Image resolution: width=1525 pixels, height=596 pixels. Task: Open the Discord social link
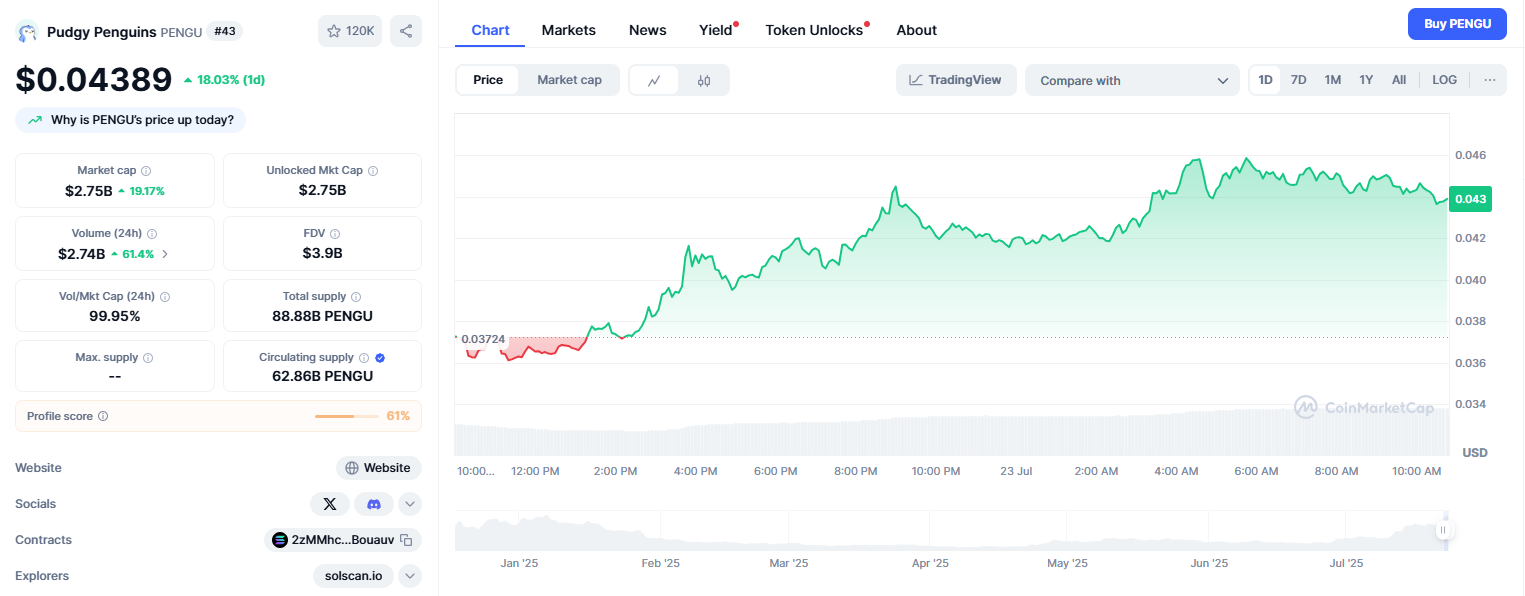[x=374, y=504]
